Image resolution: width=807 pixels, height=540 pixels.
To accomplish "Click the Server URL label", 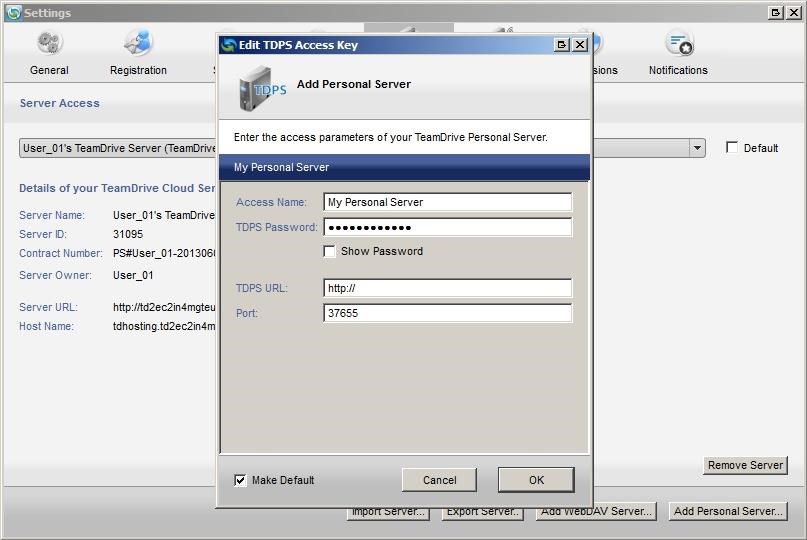I will [48, 307].
